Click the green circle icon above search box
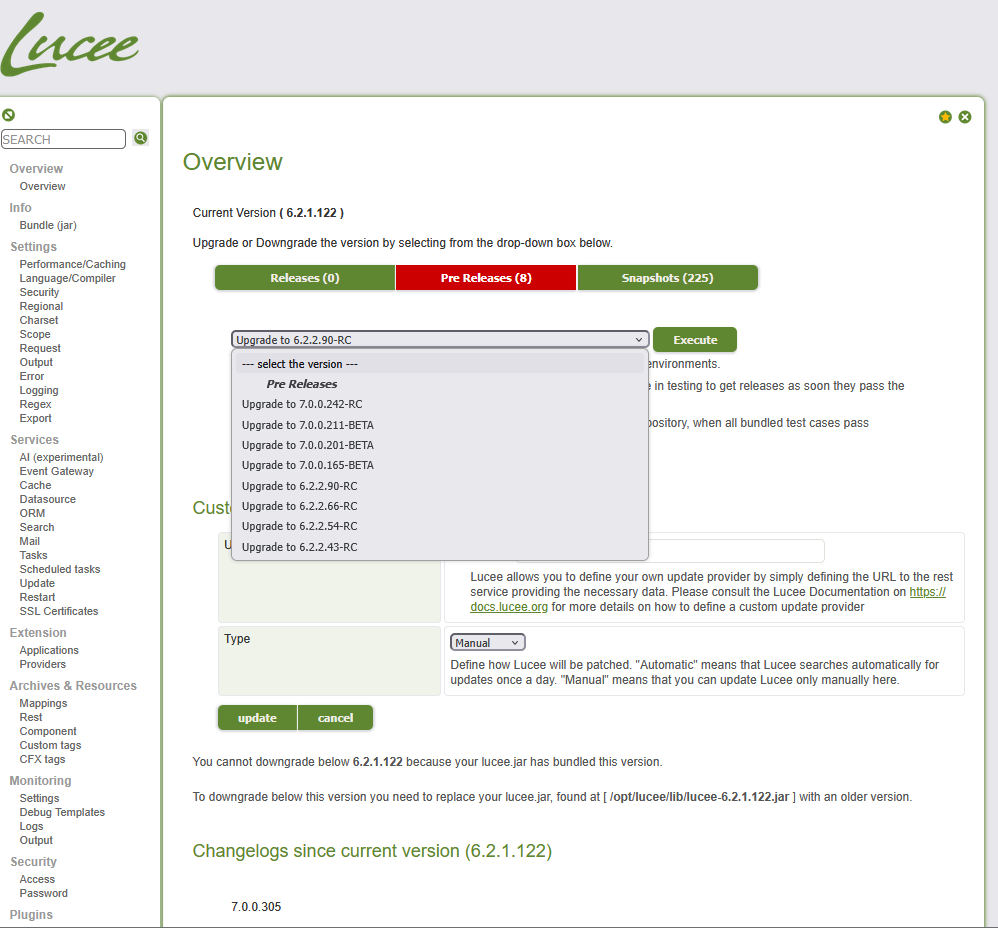Screen dimensions: 998x928 pyautogui.click(x=8, y=115)
